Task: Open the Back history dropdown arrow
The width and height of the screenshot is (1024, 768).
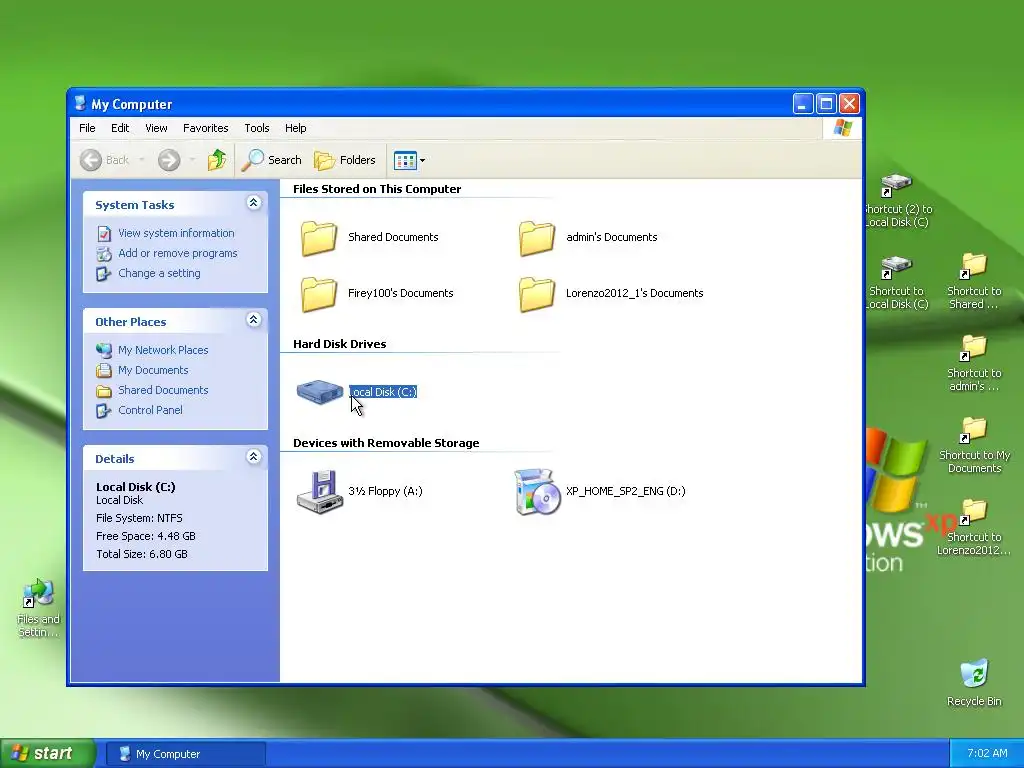Action: click(141, 160)
